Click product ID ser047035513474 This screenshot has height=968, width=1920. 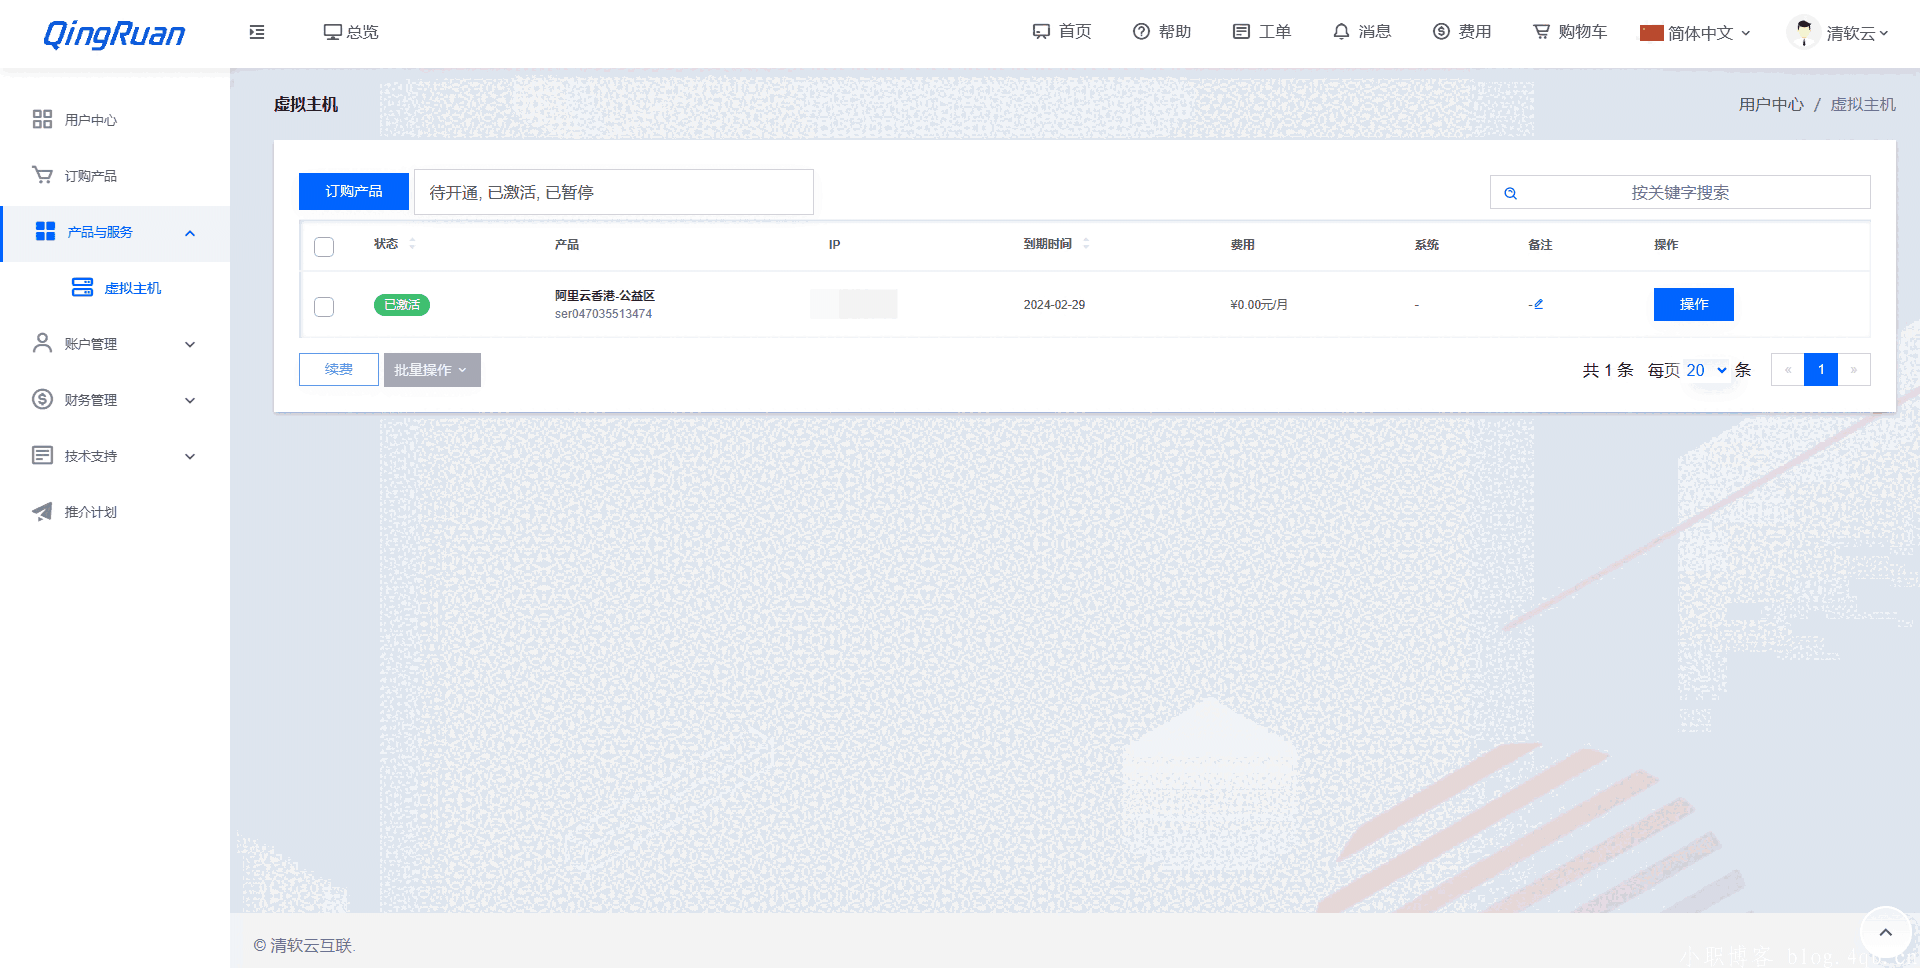pos(603,314)
